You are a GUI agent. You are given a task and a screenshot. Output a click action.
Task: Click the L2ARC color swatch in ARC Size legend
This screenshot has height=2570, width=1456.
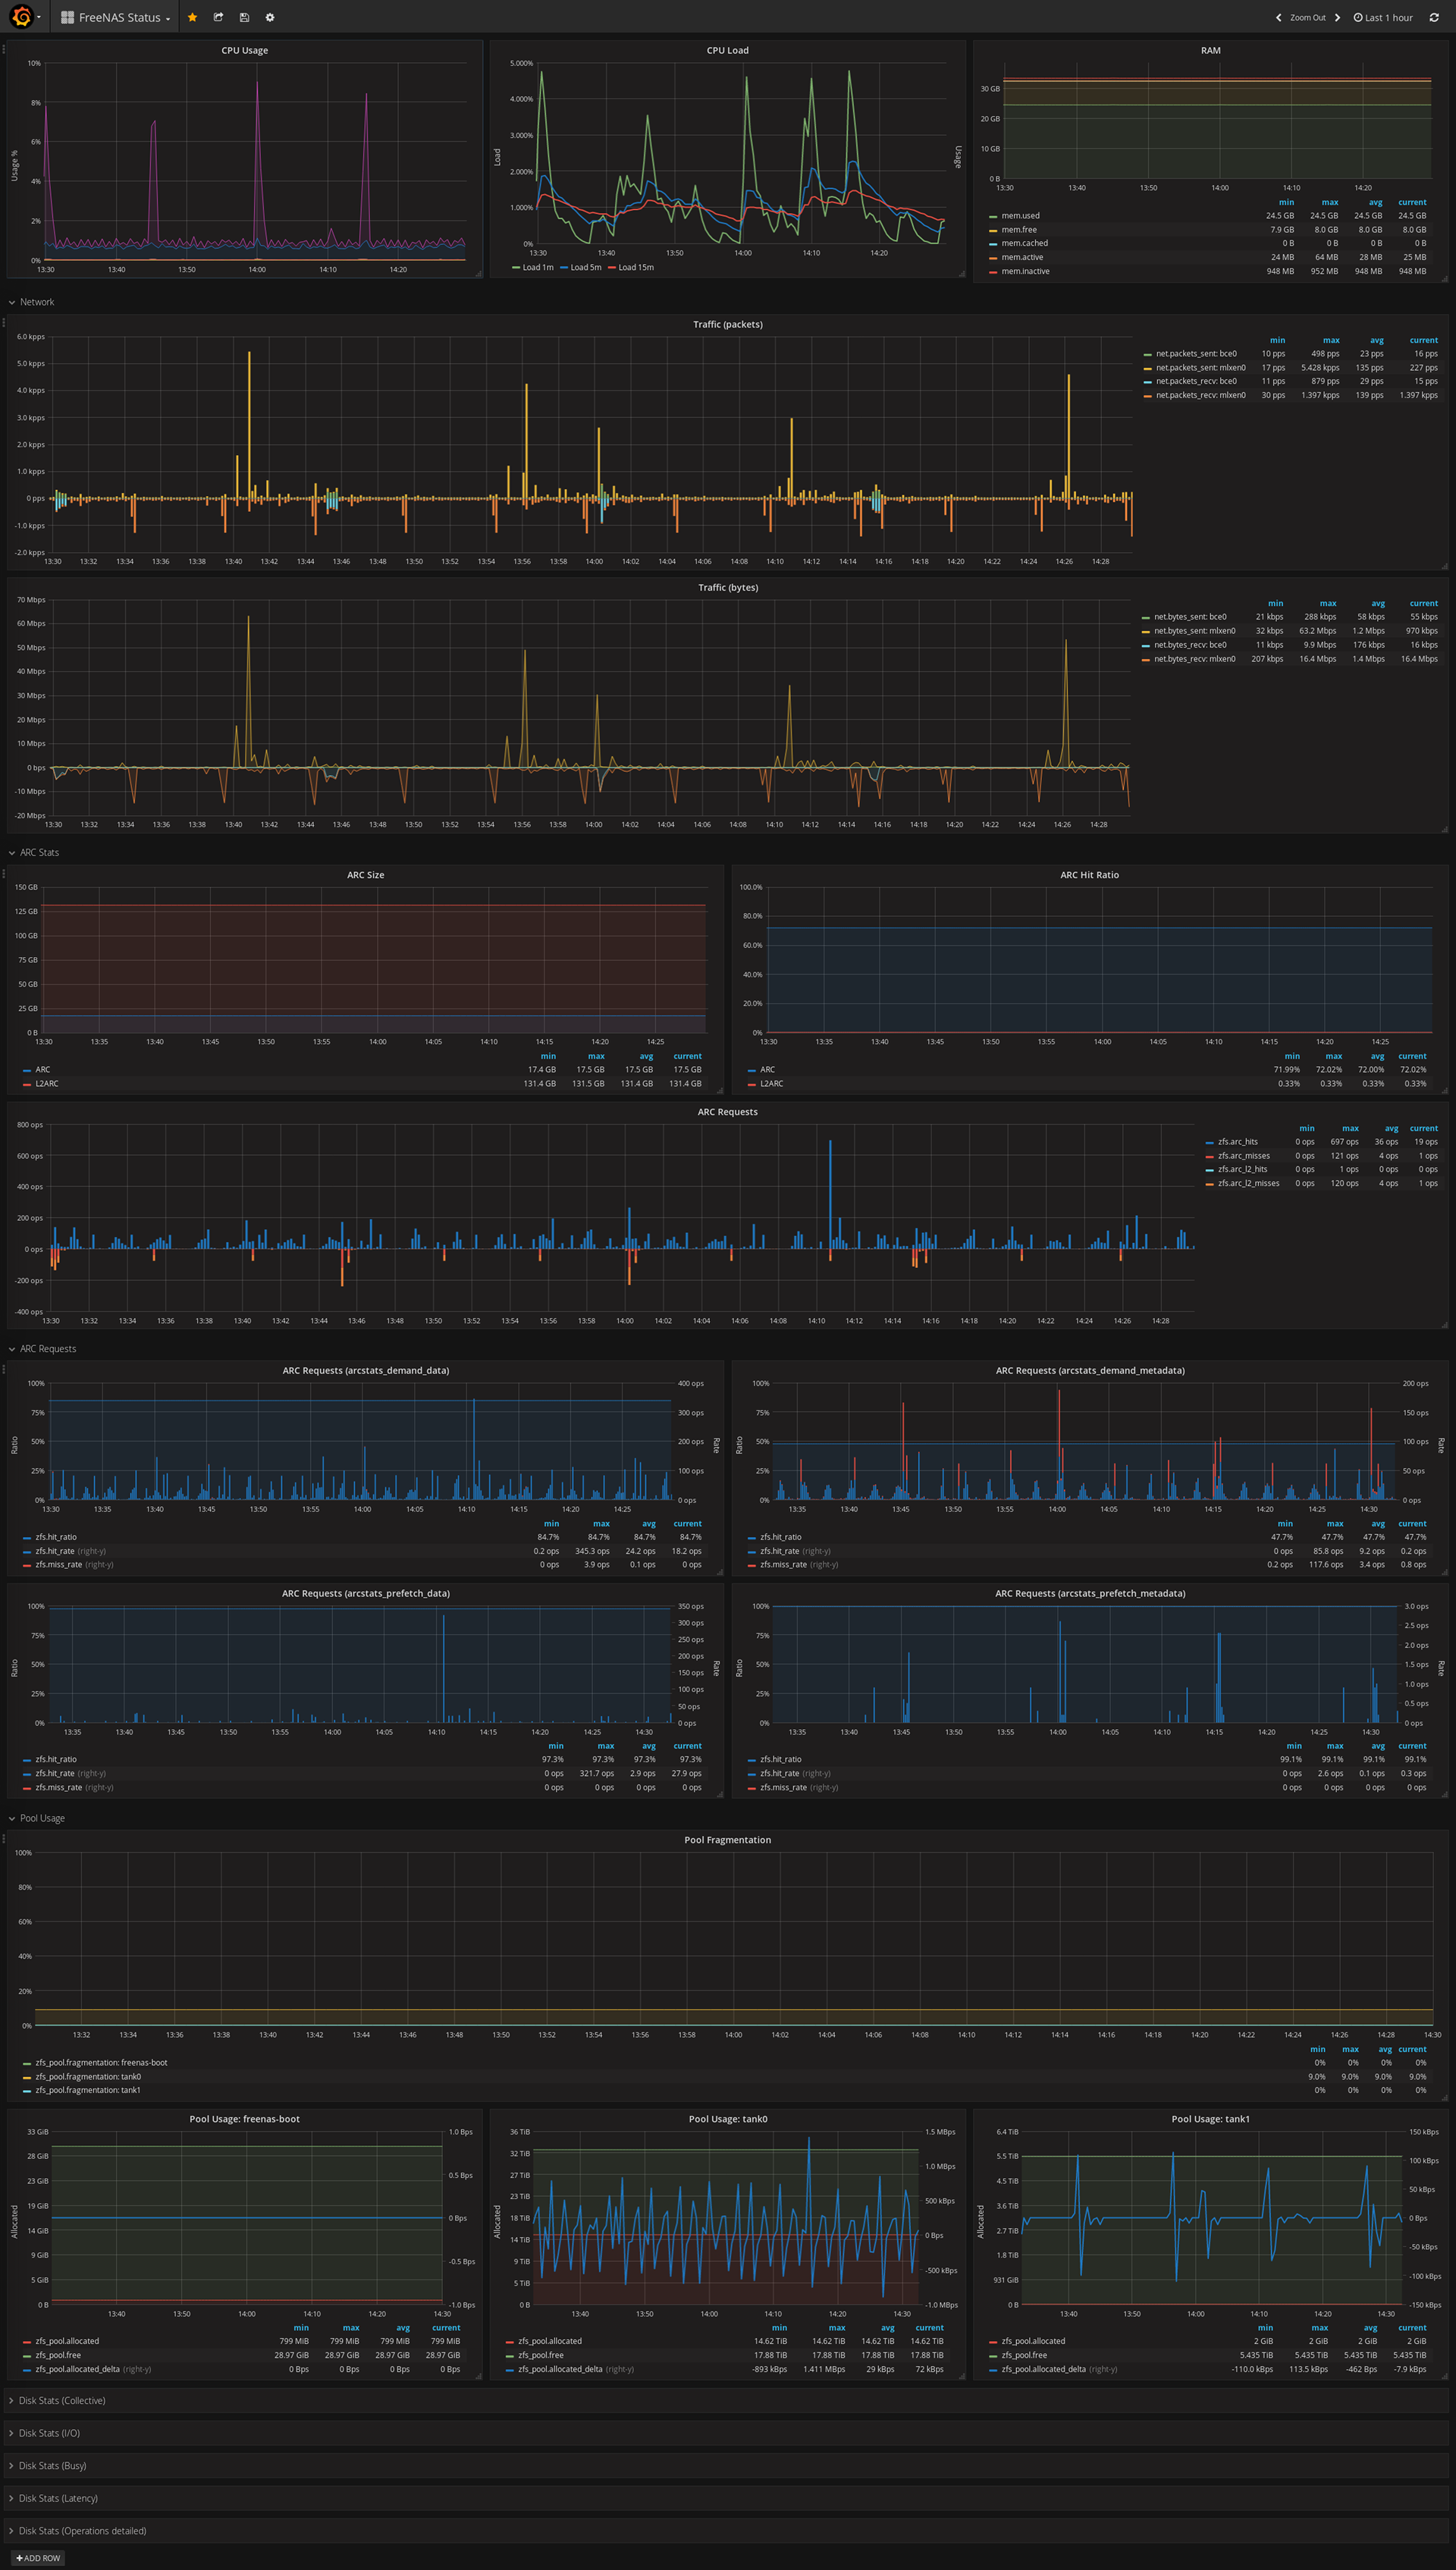(x=26, y=1084)
